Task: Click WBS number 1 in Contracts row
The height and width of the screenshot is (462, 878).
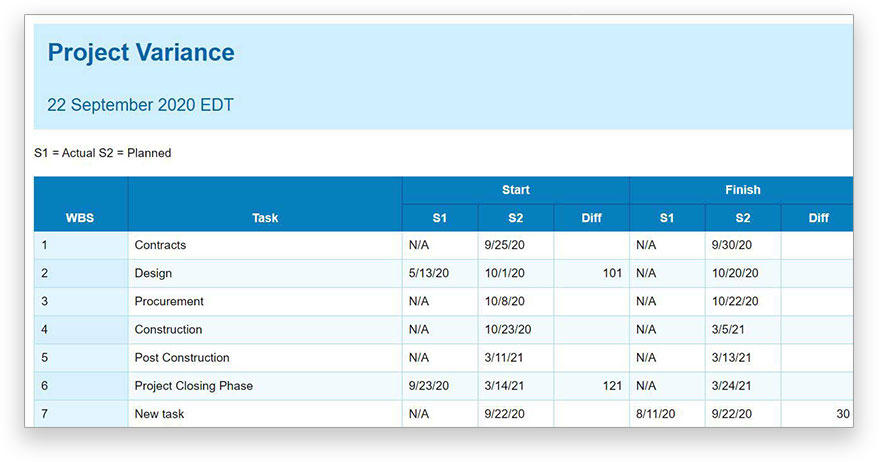Action: click(x=44, y=245)
